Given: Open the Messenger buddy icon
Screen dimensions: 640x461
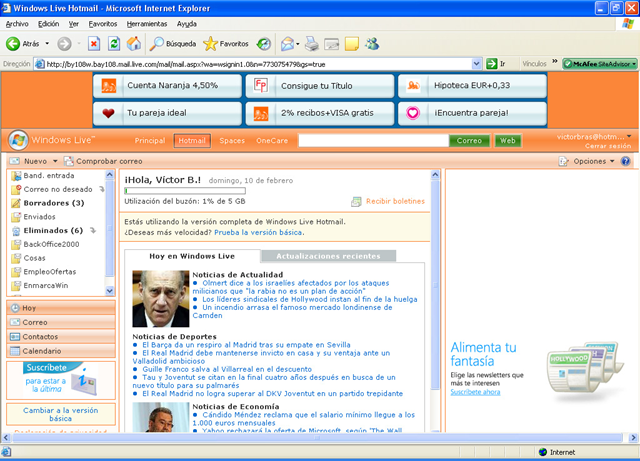Looking at the screenshot, I should click(x=372, y=44).
